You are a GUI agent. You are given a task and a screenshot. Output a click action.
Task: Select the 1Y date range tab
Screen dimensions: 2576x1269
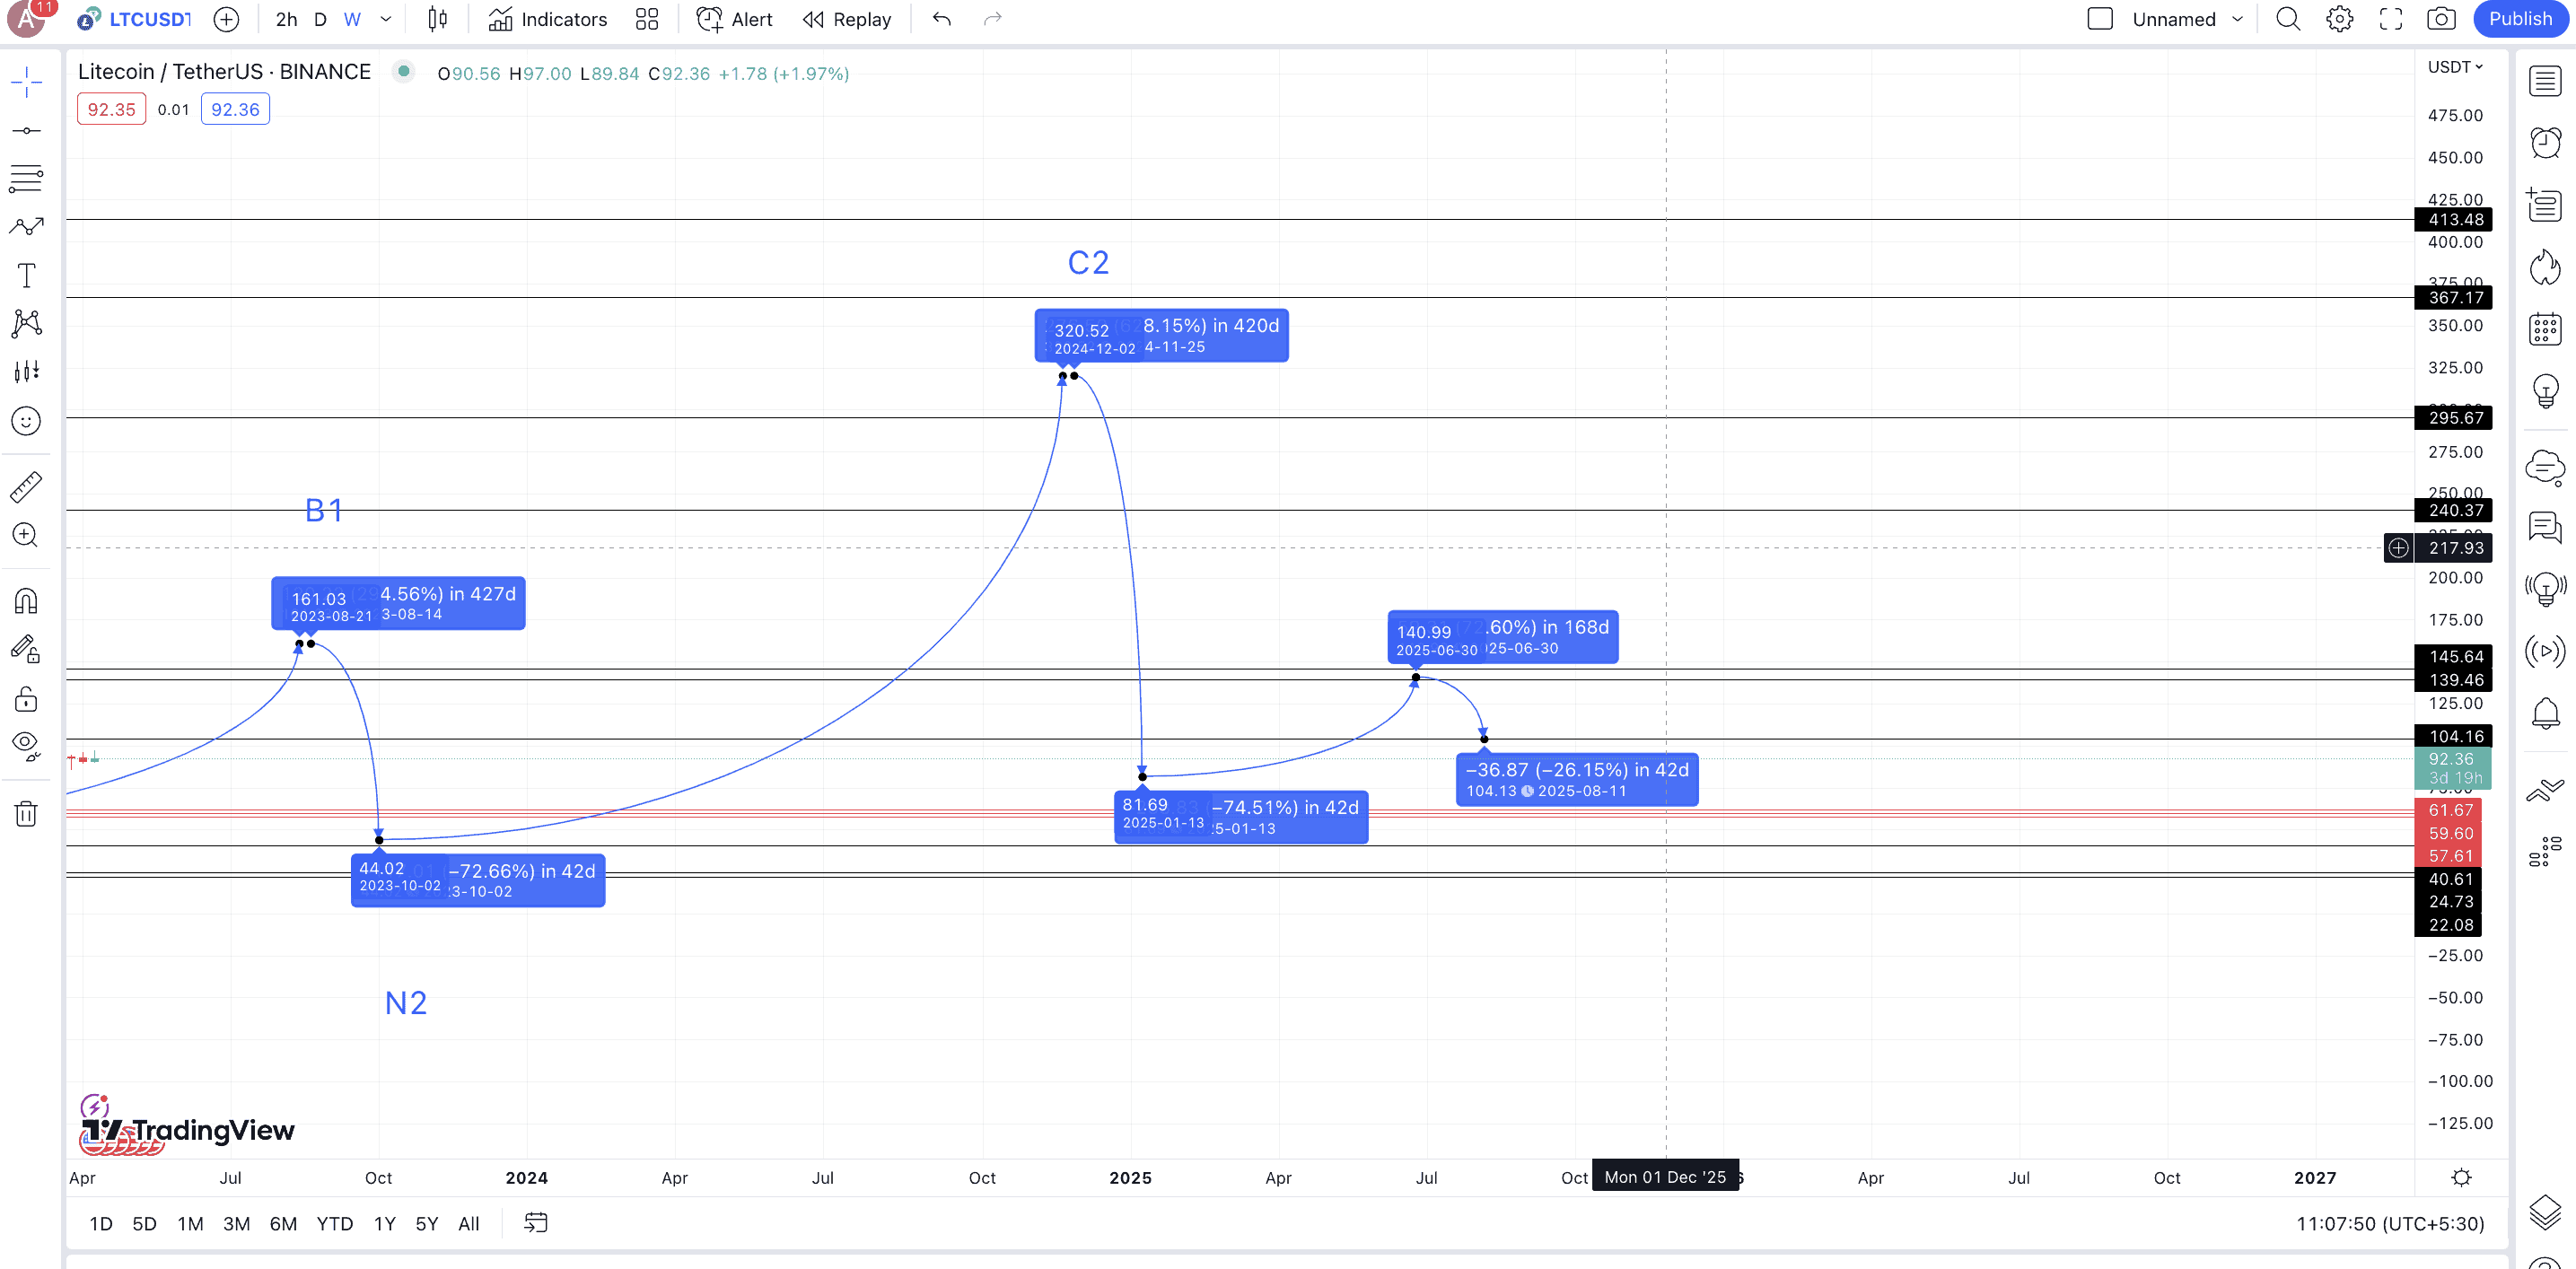(x=384, y=1223)
